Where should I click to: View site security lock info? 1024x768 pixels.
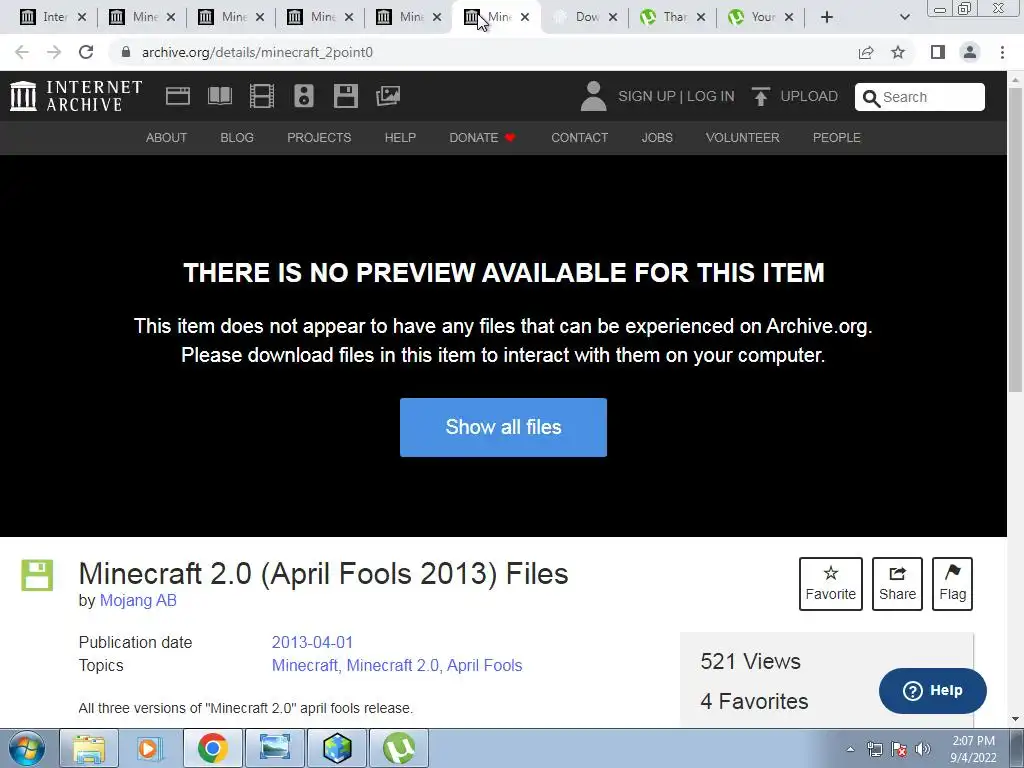tap(126, 52)
